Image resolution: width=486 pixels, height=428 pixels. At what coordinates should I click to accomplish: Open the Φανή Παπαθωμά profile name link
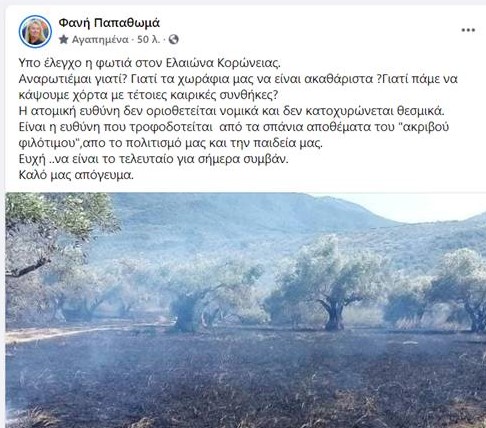point(109,23)
